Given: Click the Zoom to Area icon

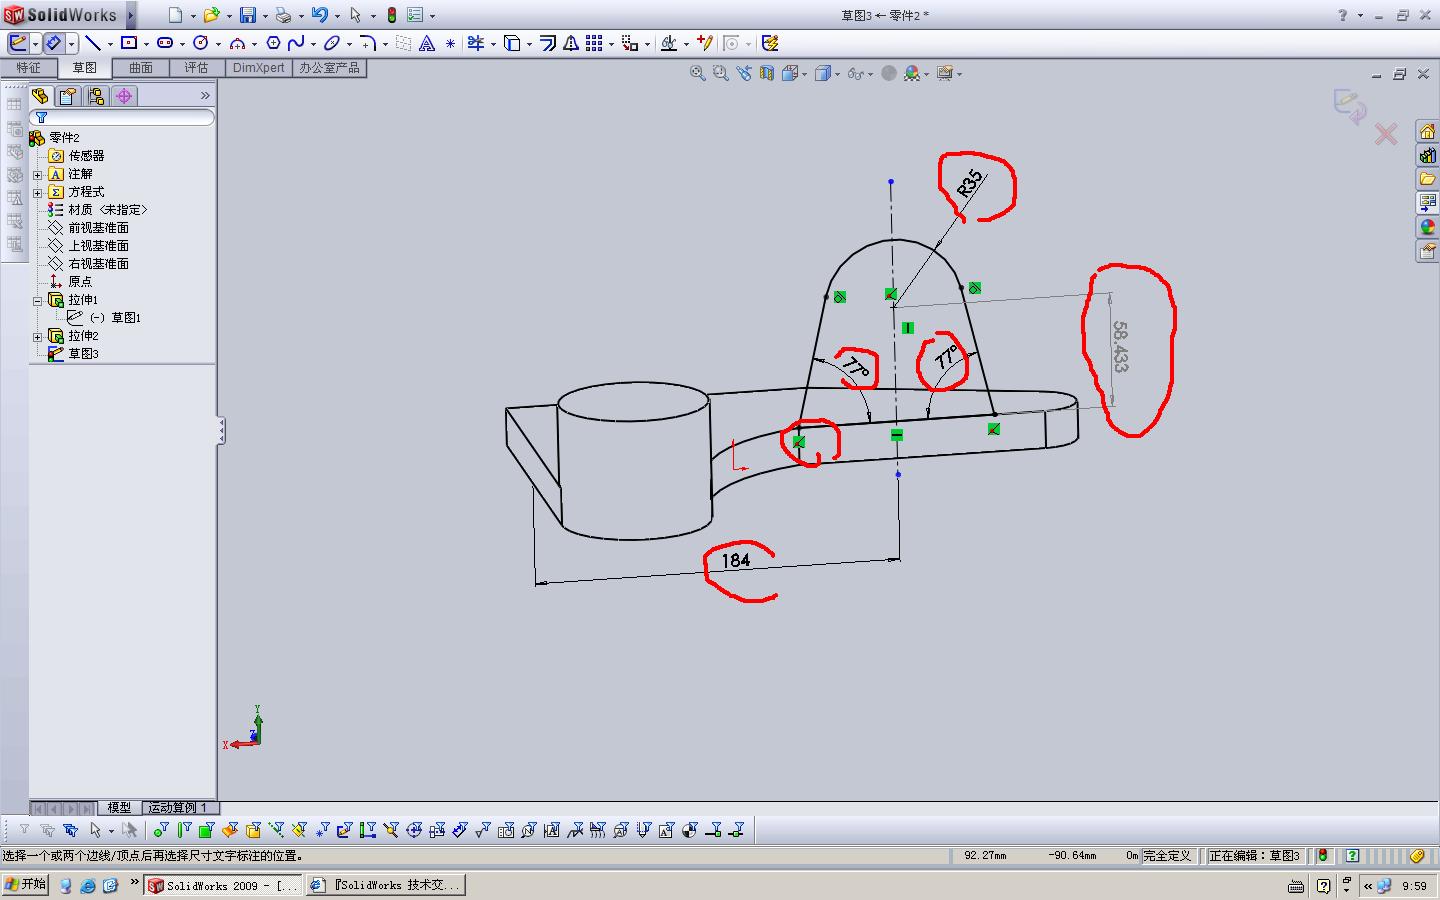Looking at the screenshot, I should [x=721, y=73].
